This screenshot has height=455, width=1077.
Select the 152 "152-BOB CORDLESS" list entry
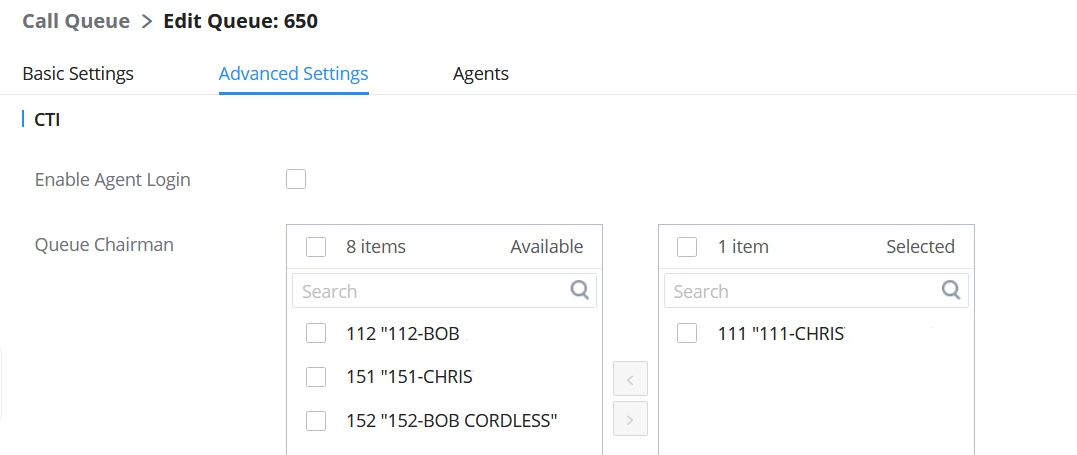coord(451,421)
